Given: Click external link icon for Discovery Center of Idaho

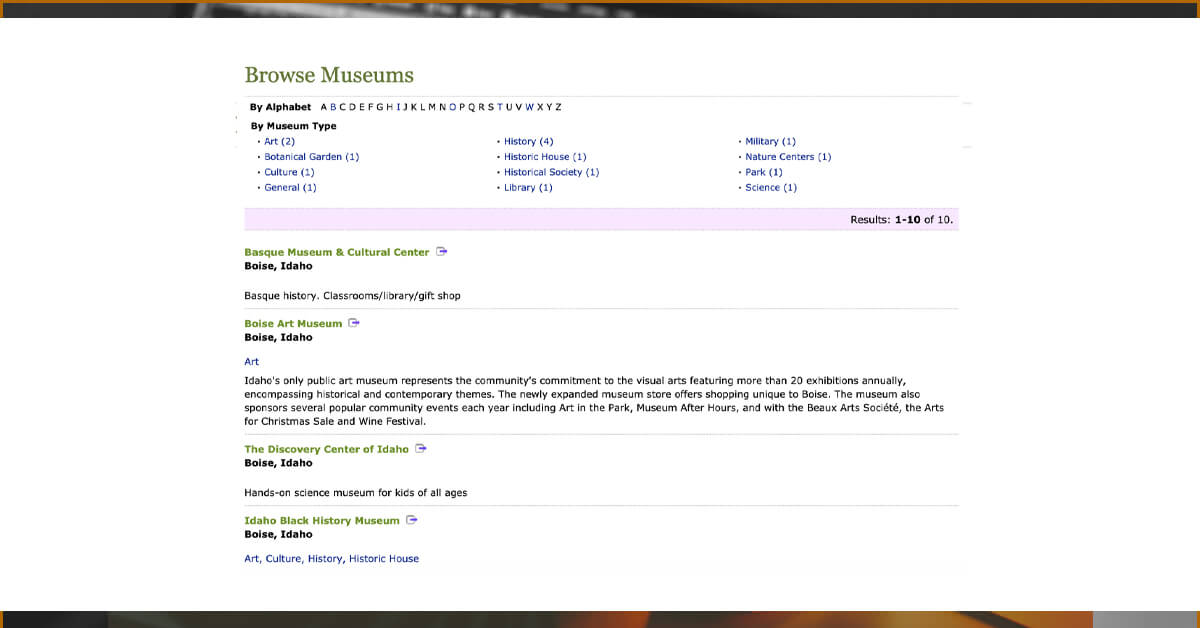Looking at the screenshot, I should click(421, 449).
